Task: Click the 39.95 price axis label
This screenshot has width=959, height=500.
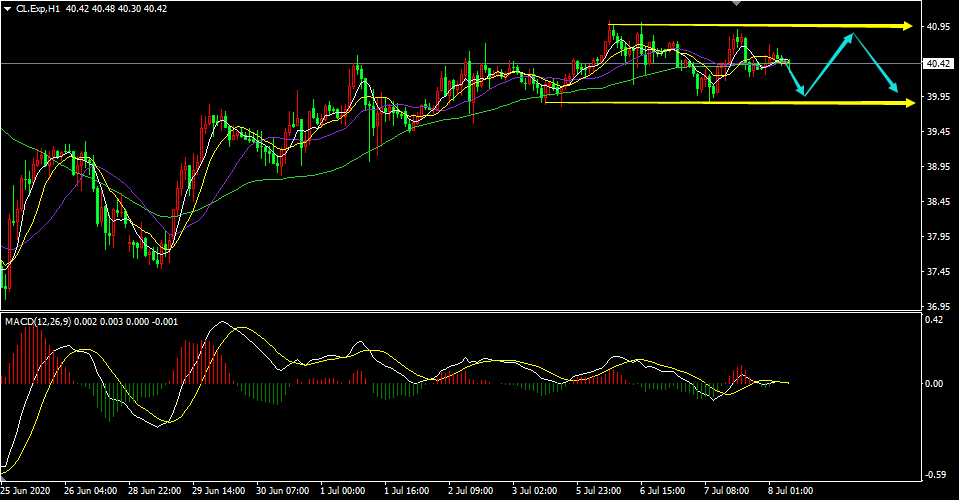Action: coord(939,97)
